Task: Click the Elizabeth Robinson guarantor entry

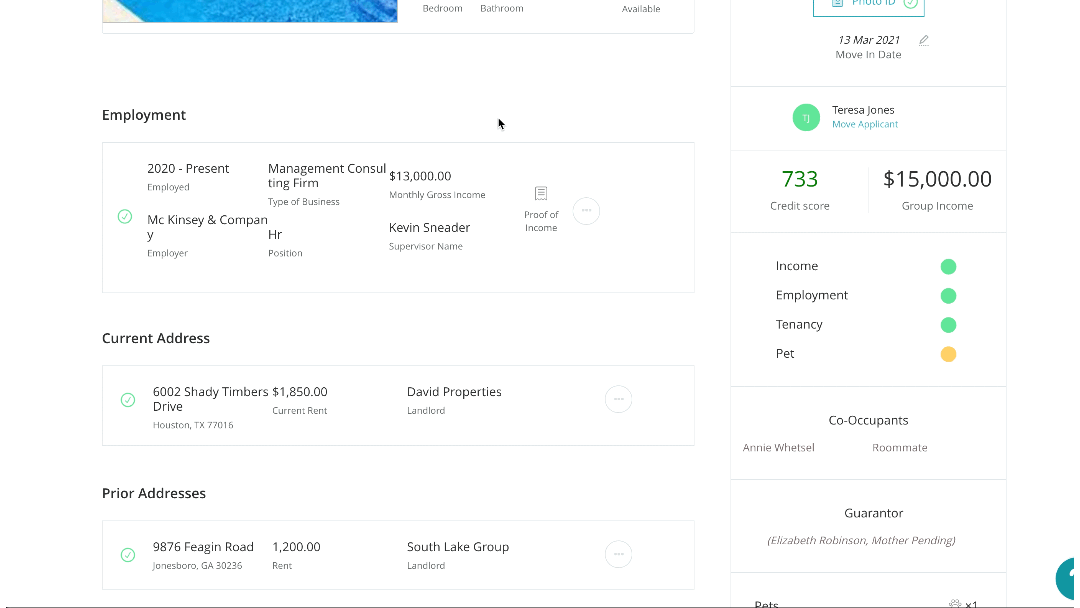Action: (861, 540)
